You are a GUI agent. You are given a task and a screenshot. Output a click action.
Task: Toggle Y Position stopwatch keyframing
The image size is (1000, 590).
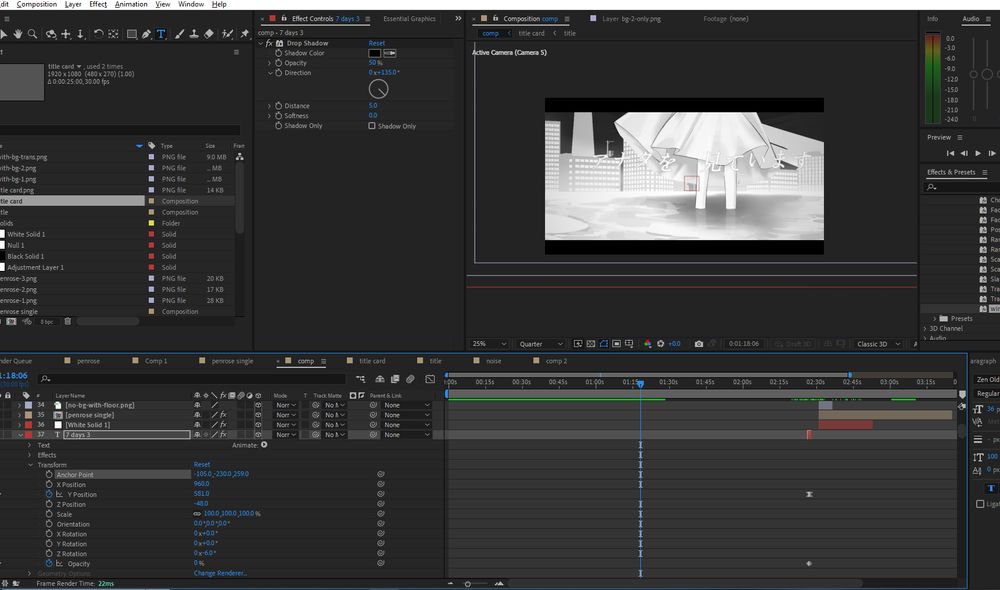pos(49,494)
